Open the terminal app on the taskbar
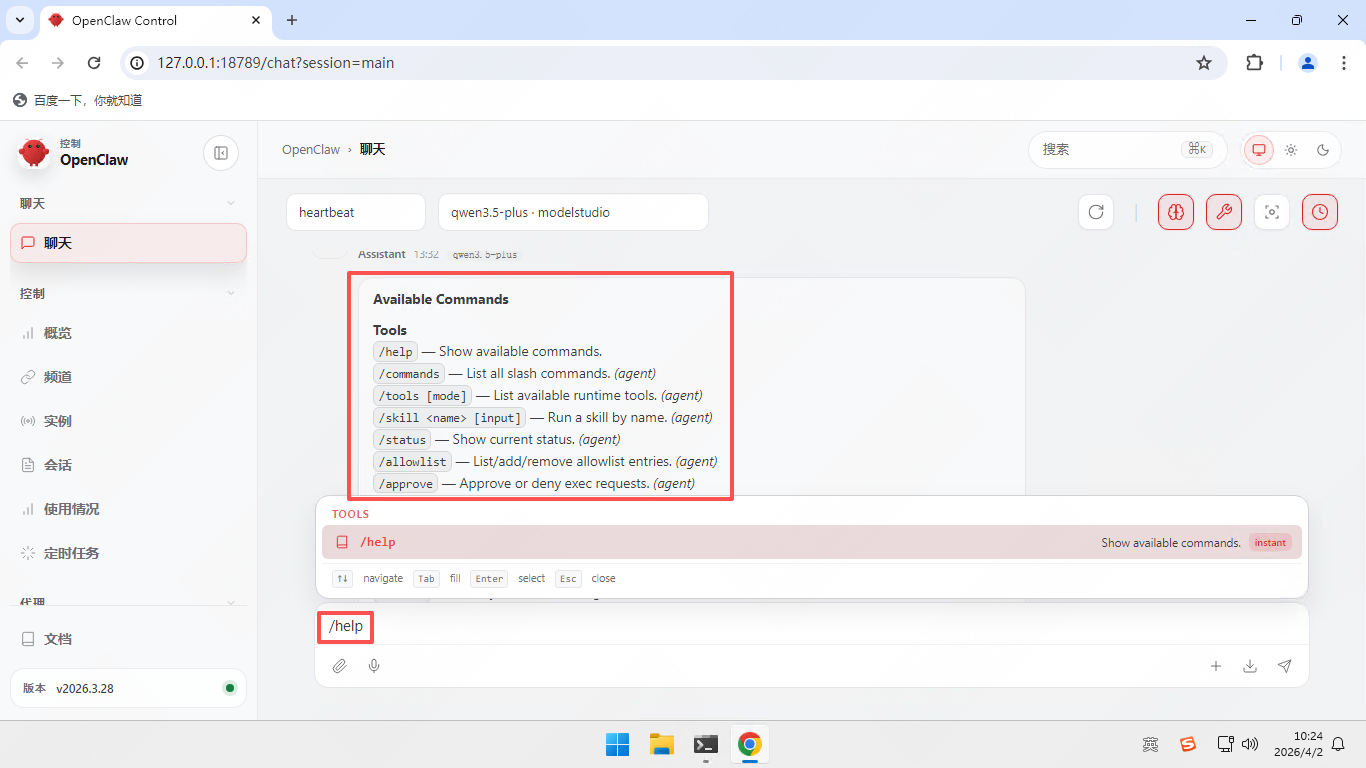The height and width of the screenshot is (768, 1366). pyautogui.click(x=706, y=744)
